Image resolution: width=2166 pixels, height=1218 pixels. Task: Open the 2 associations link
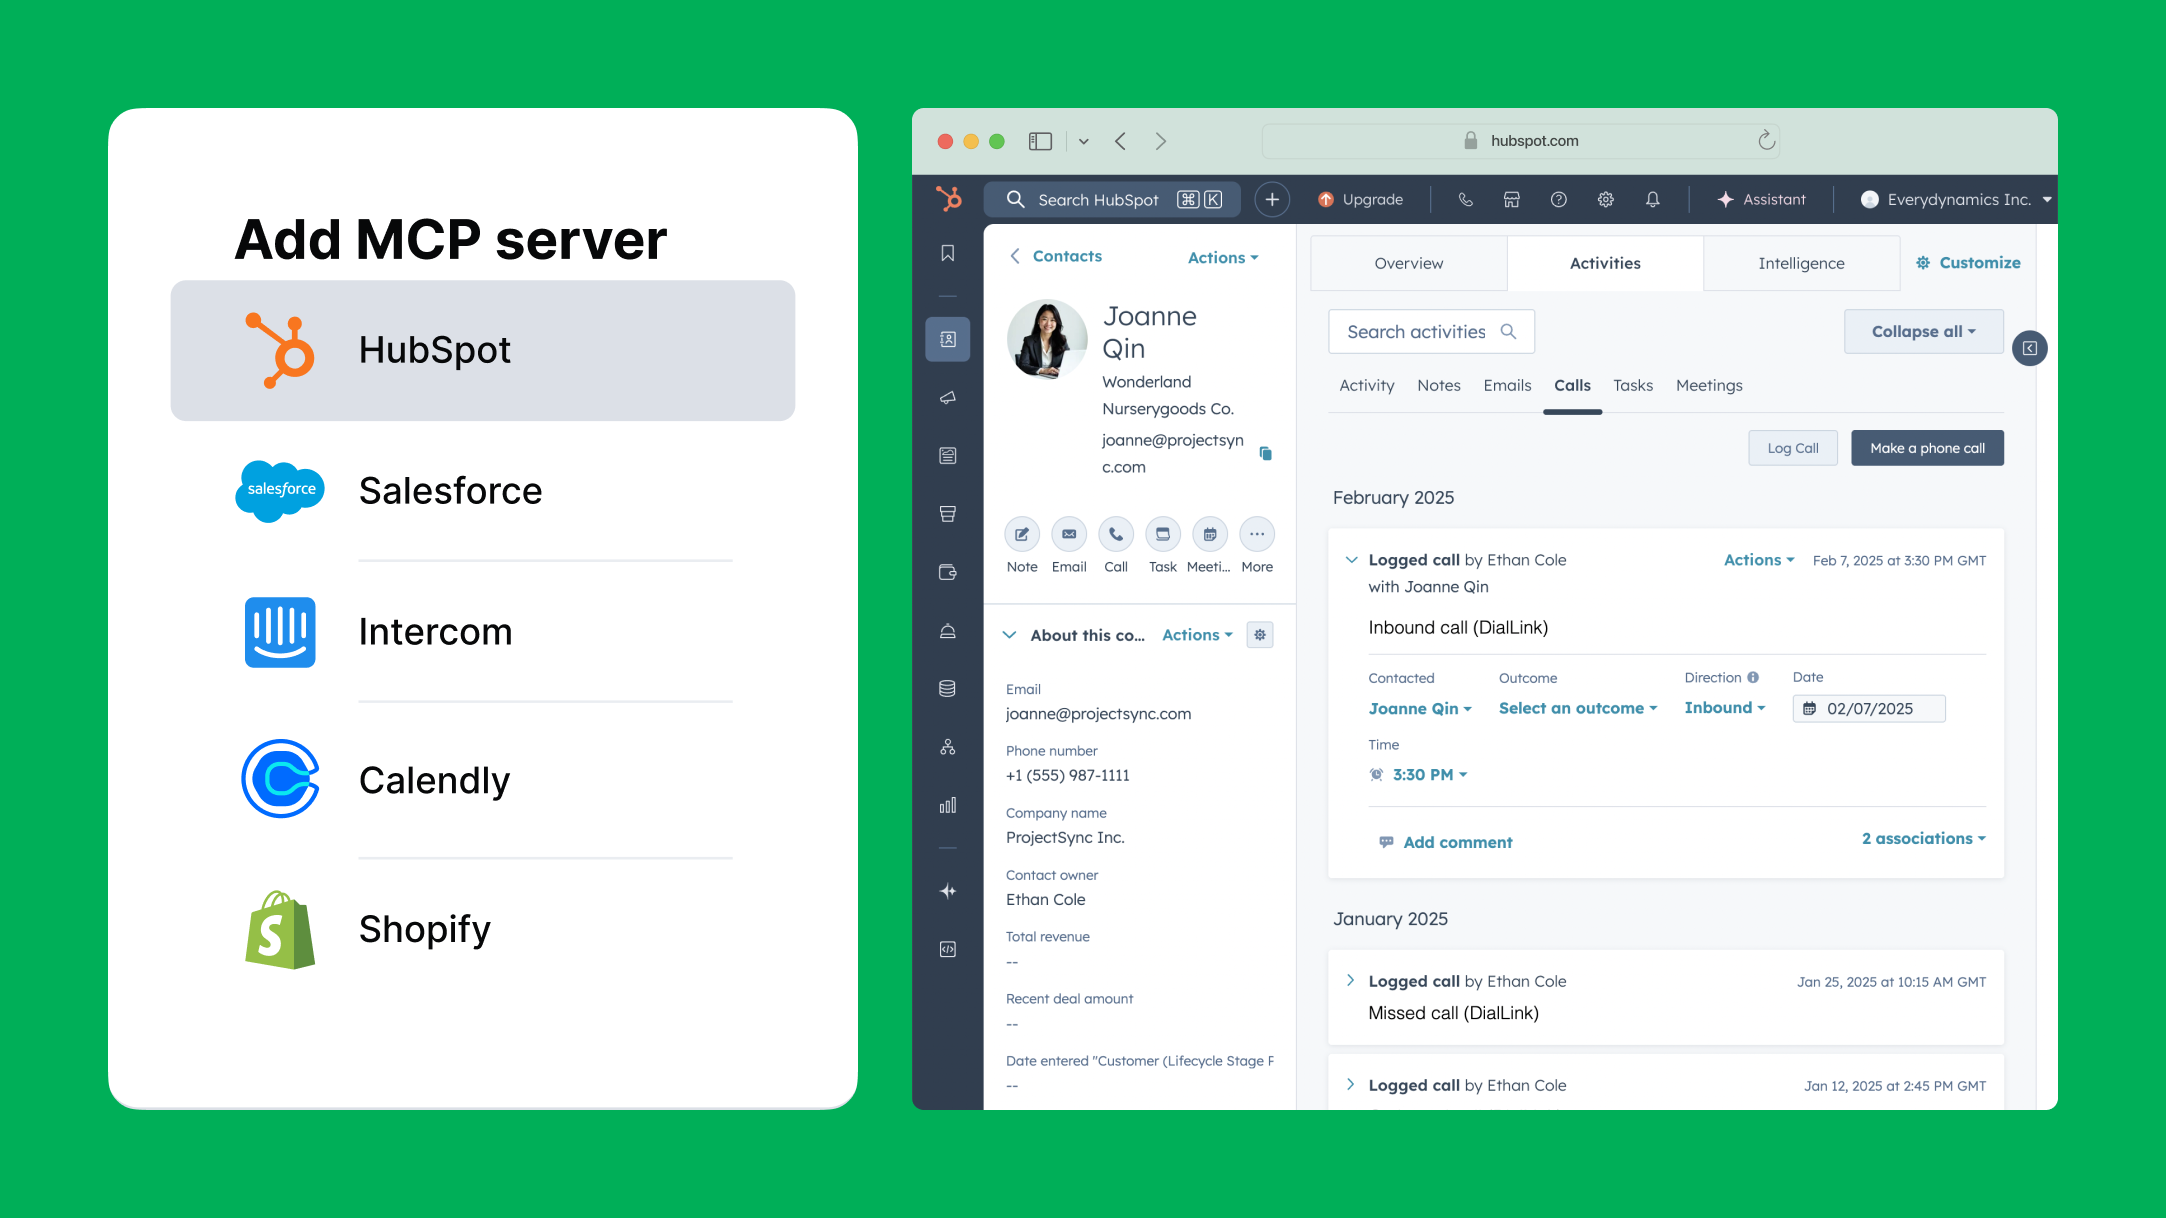pos(1922,838)
